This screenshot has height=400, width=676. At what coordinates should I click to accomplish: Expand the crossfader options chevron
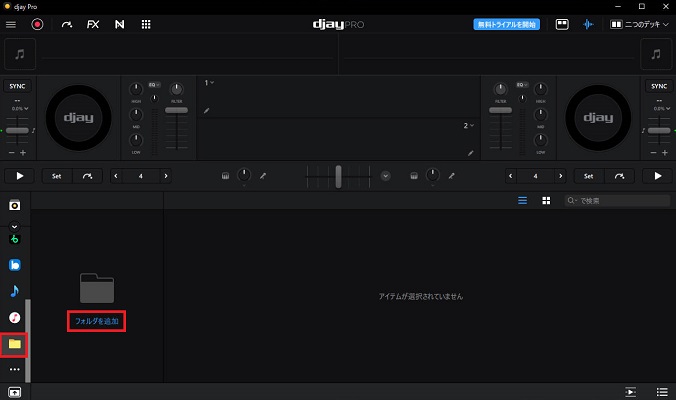tap(385, 176)
